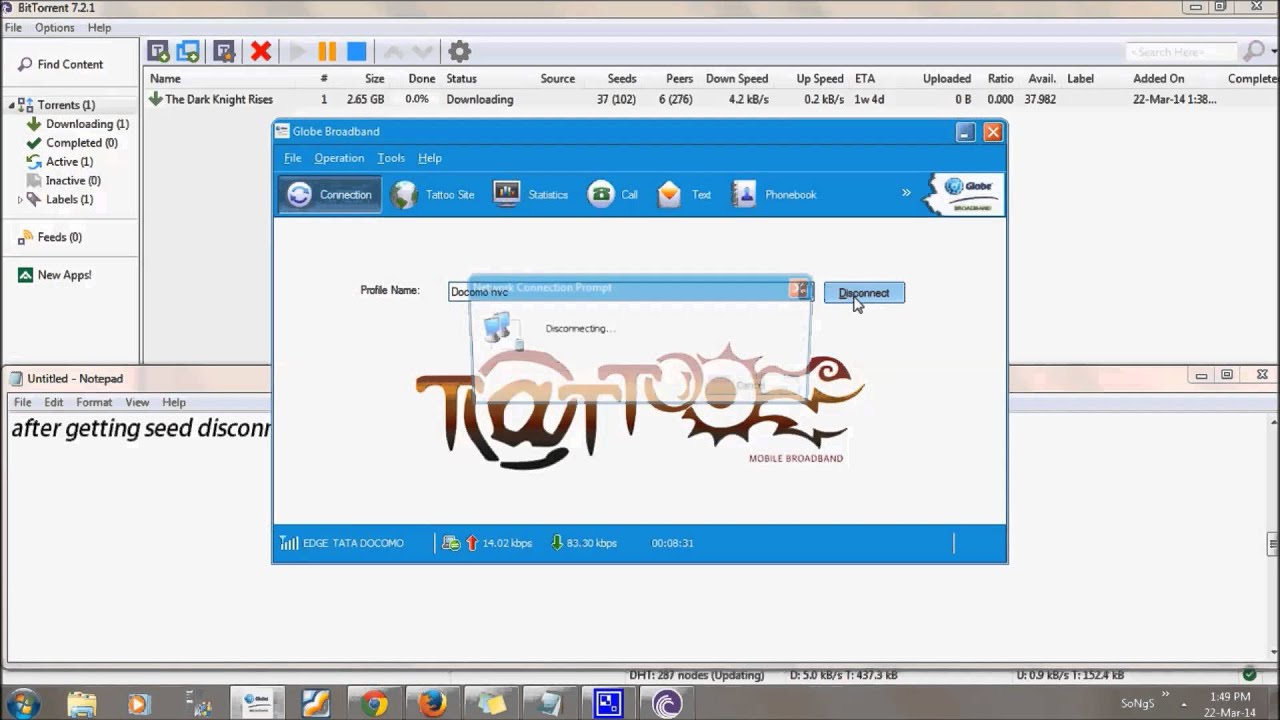Open Windows Explorer from the taskbar
Screen dimensions: 1280x720
coord(81,704)
